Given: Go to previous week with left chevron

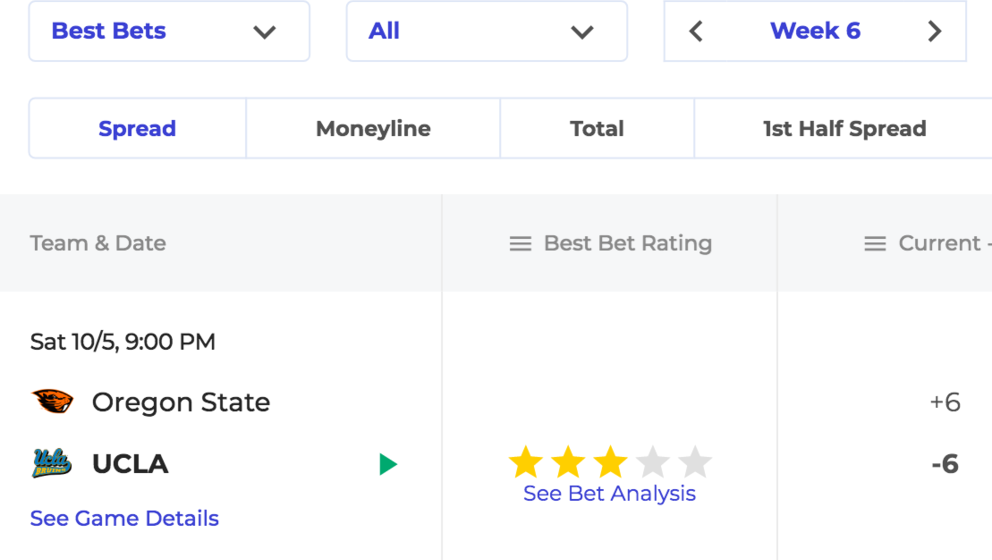Looking at the screenshot, I should [x=696, y=31].
